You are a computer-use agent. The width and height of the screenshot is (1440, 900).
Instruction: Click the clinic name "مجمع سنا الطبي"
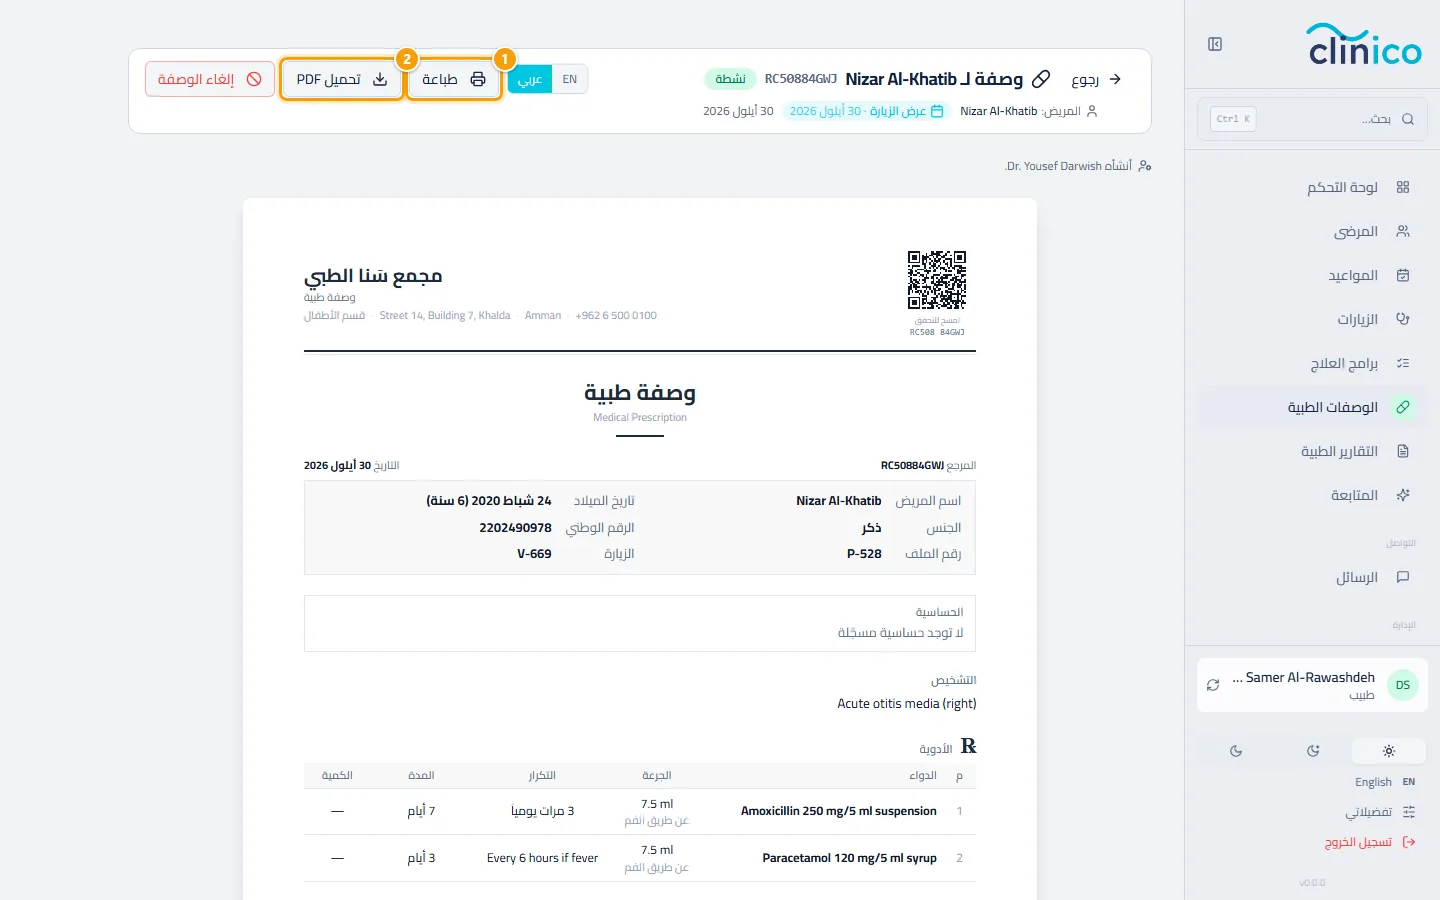point(373,276)
